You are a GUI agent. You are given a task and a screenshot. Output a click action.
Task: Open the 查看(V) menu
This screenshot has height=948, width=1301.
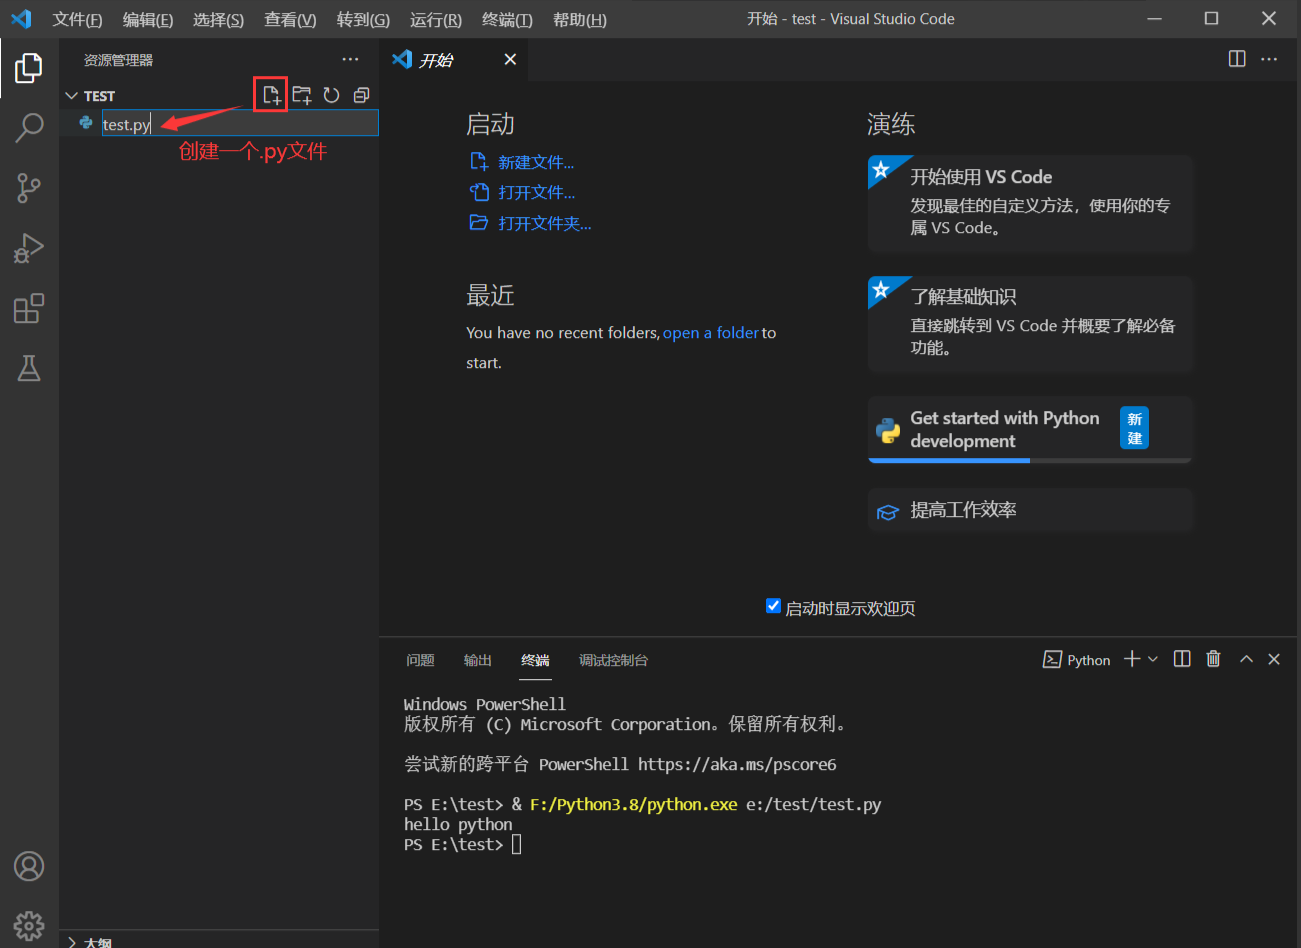click(290, 19)
